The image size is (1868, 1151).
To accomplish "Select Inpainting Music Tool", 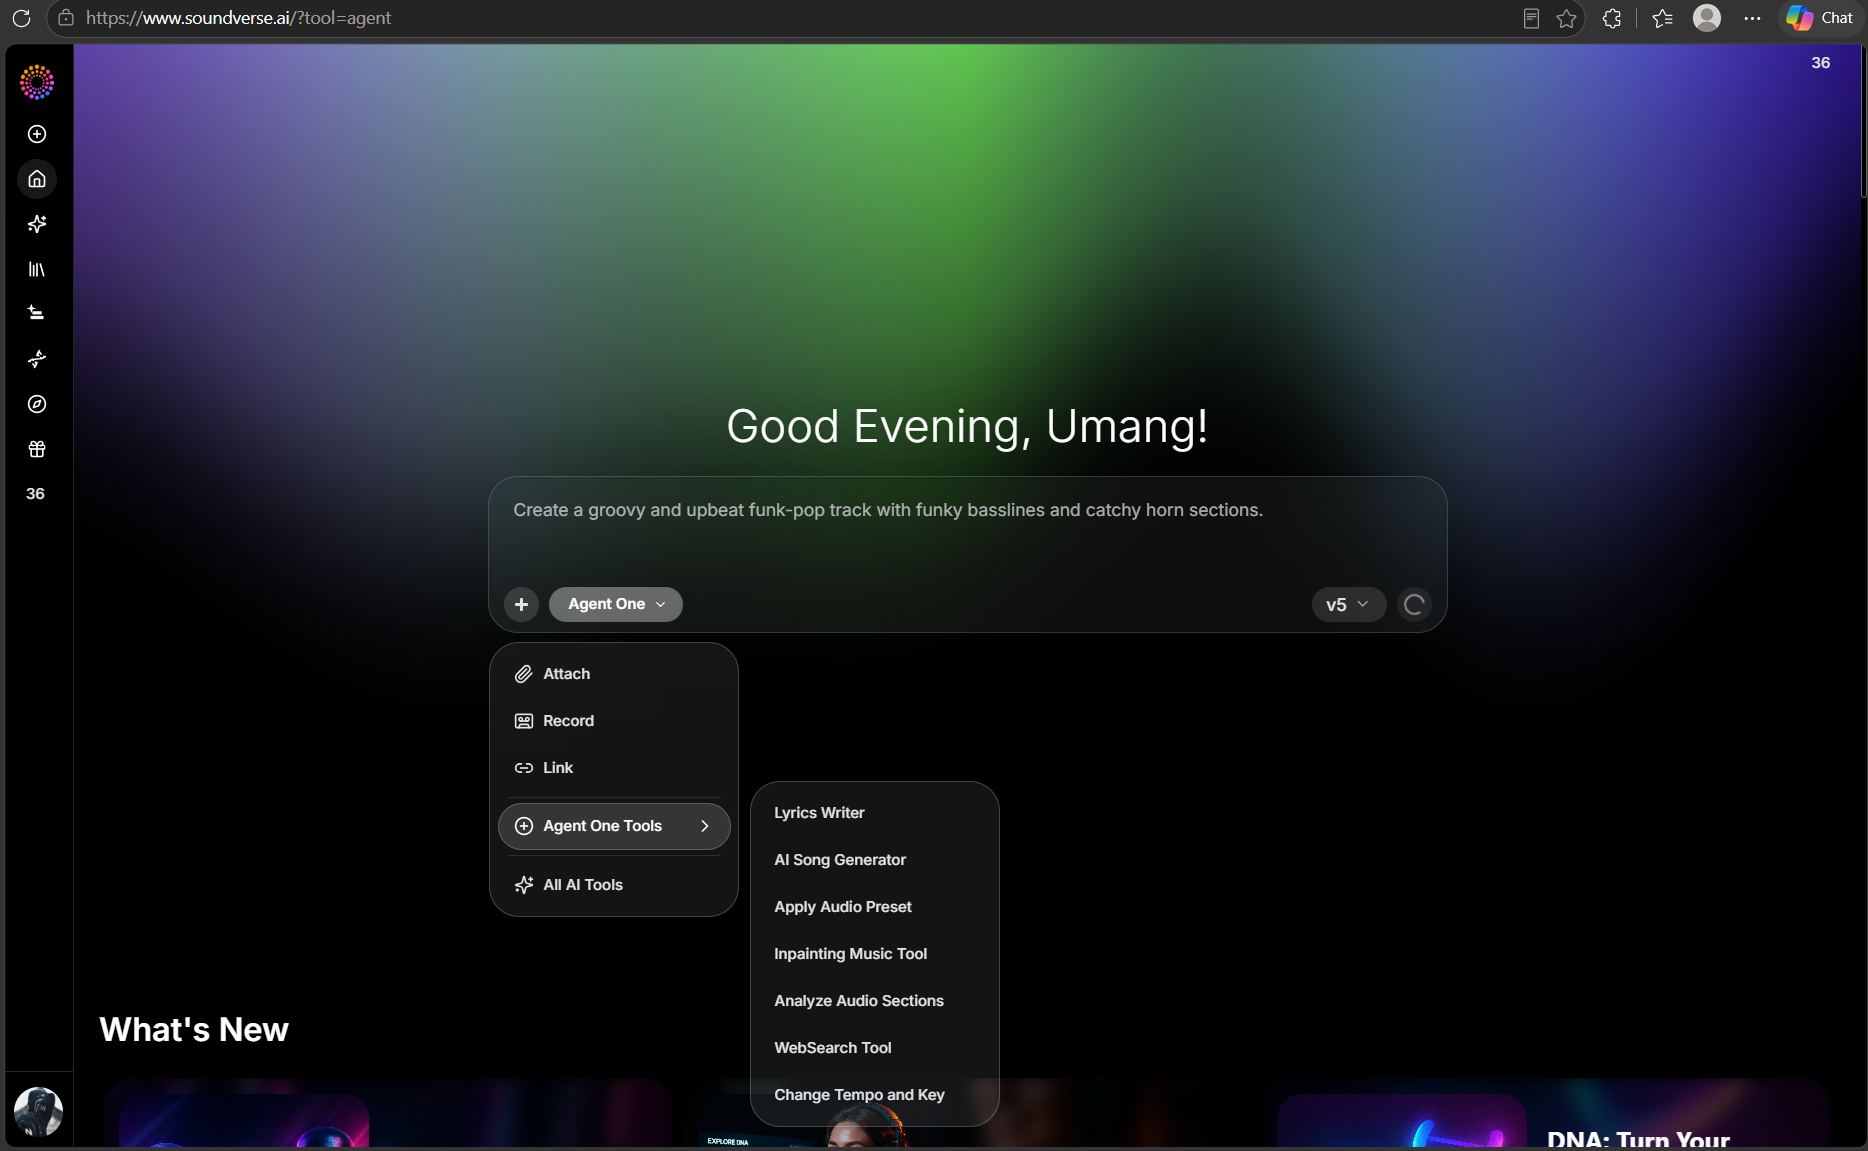I will pos(874,954).
